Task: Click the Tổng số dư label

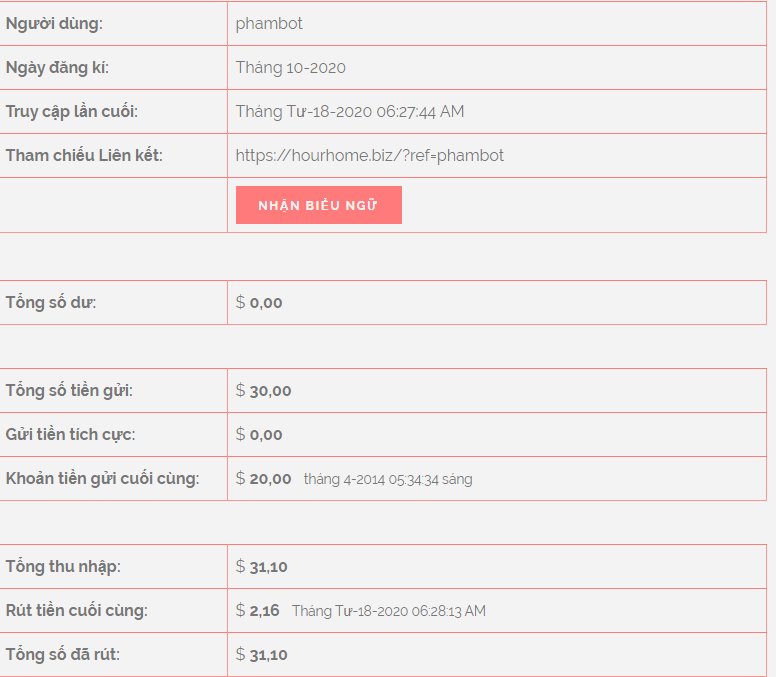Action: pos(51,302)
